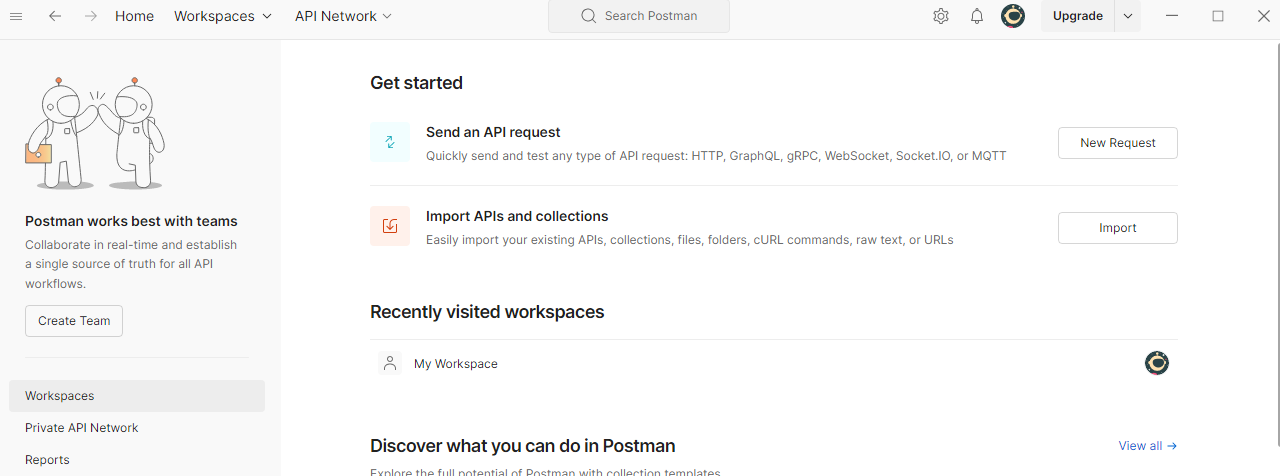This screenshot has width=1280, height=476.
Task: Go forward with the right arrow
Action: point(91,16)
